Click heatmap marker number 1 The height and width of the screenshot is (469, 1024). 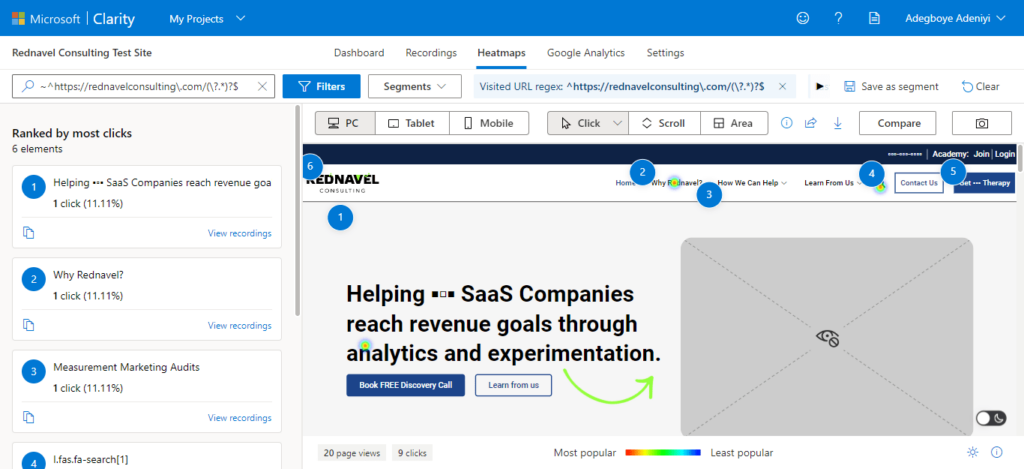340,218
